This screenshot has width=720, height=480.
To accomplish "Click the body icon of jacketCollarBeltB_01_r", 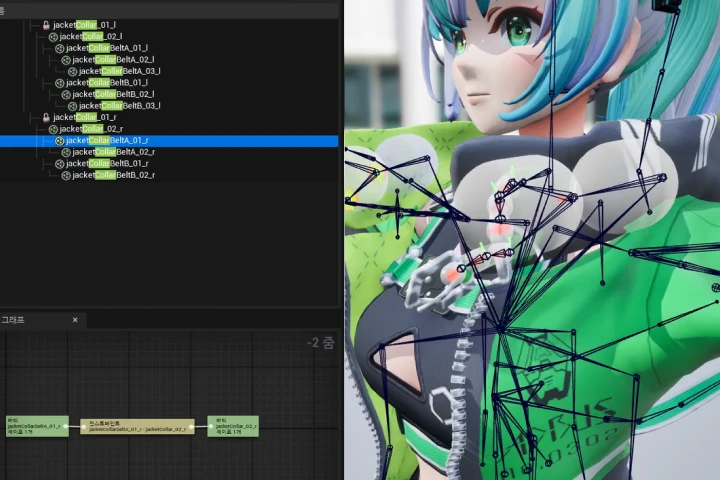I will click(59, 163).
